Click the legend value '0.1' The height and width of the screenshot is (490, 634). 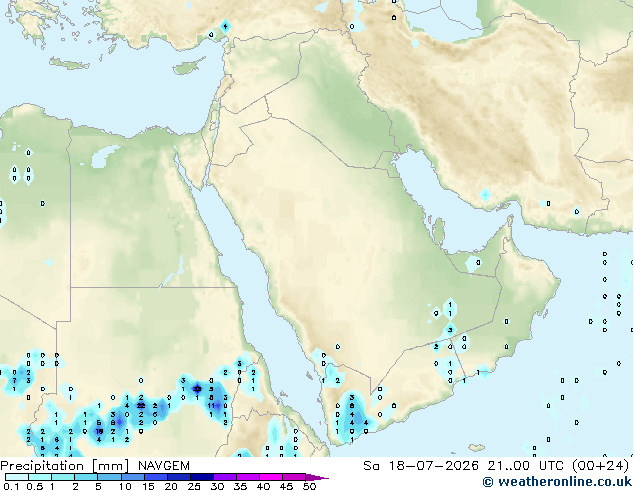11,486
